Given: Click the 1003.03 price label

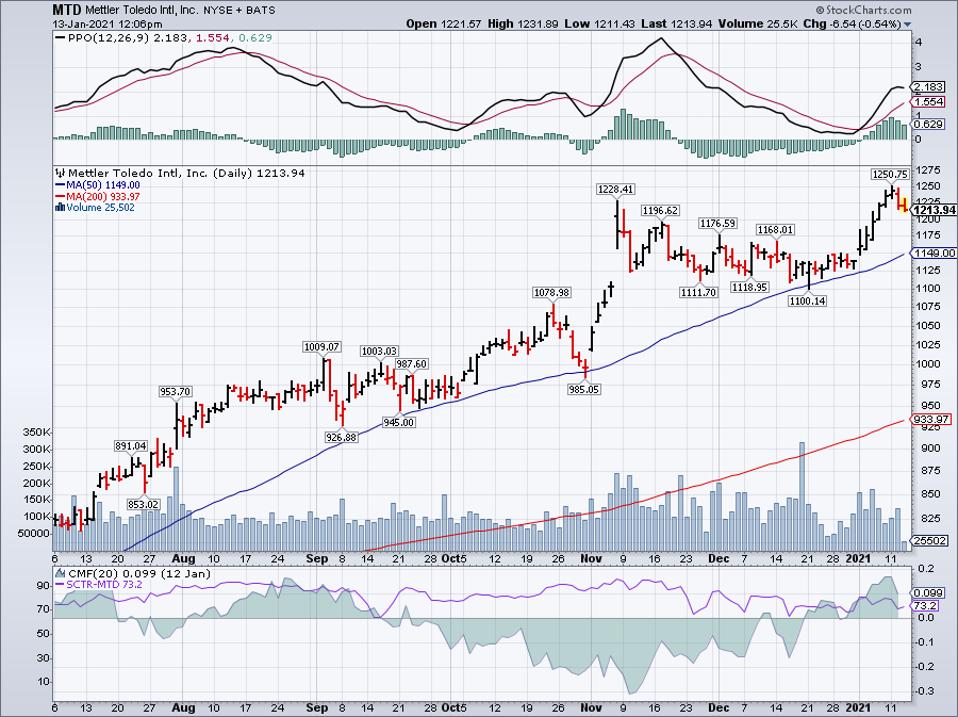Looking at the screenshot, I should (379, 351).
